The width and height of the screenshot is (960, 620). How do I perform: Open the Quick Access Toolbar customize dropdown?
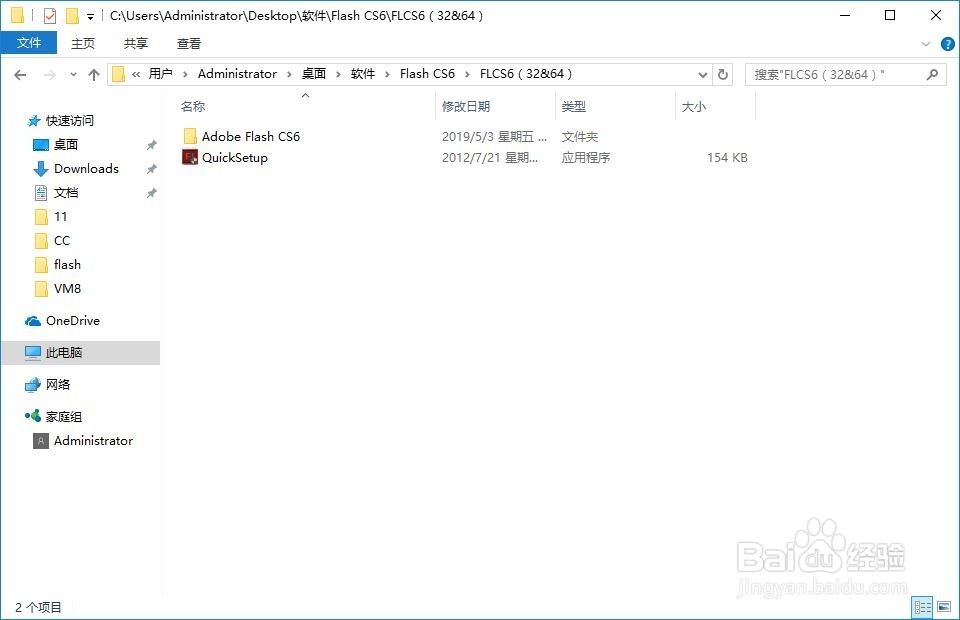[88, 15]
